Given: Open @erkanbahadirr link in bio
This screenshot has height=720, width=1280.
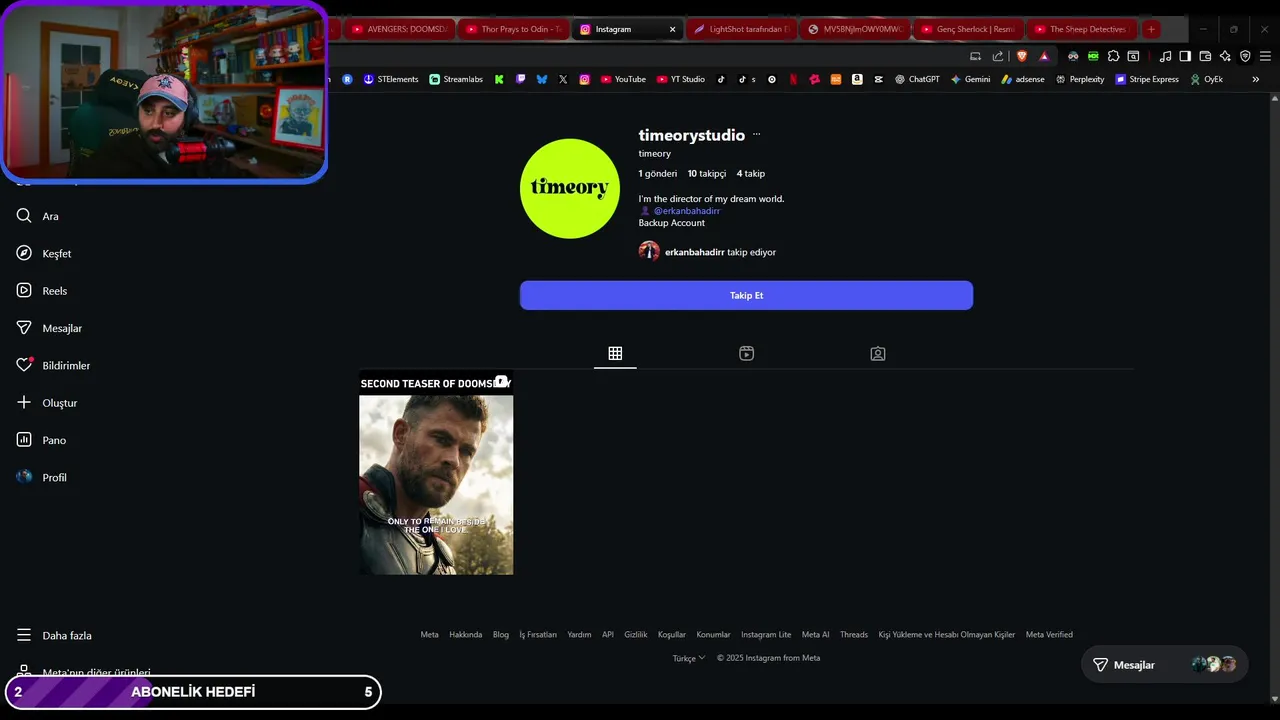Looking at the screenshot, I should pyautogui.click(x=686, y=211).
